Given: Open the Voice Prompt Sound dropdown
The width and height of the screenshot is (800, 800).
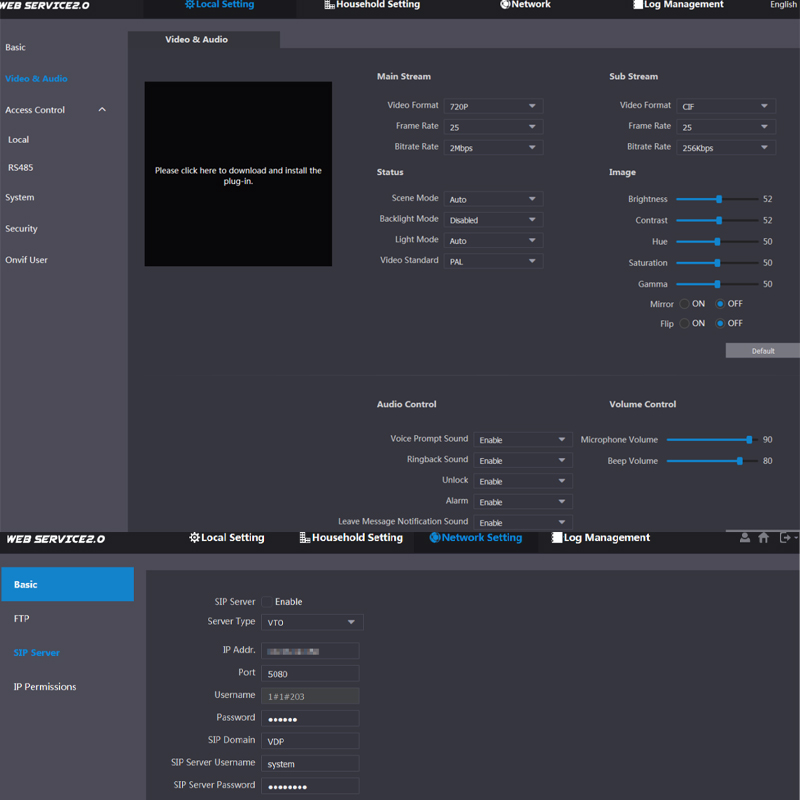Looking at the screenshot, I should [523, 440].
